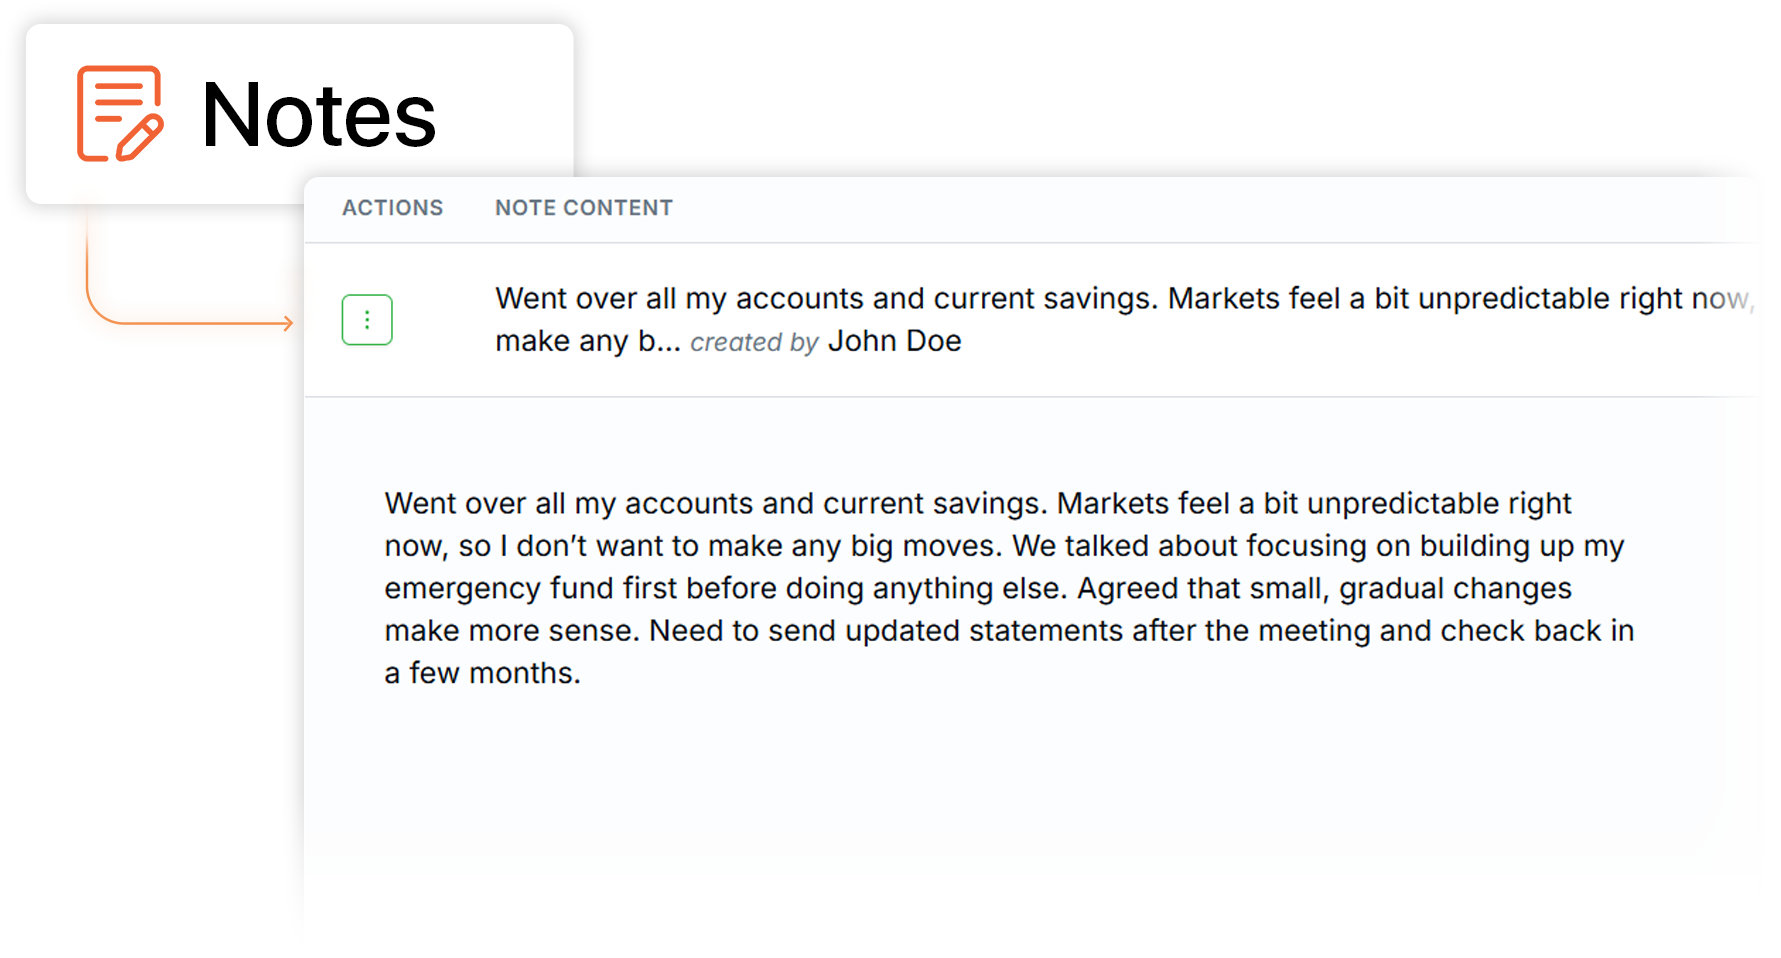Viewport: 1781px width, 958px height.
Task: Click the note preview's first line
Action: [x=1000, y=298]
